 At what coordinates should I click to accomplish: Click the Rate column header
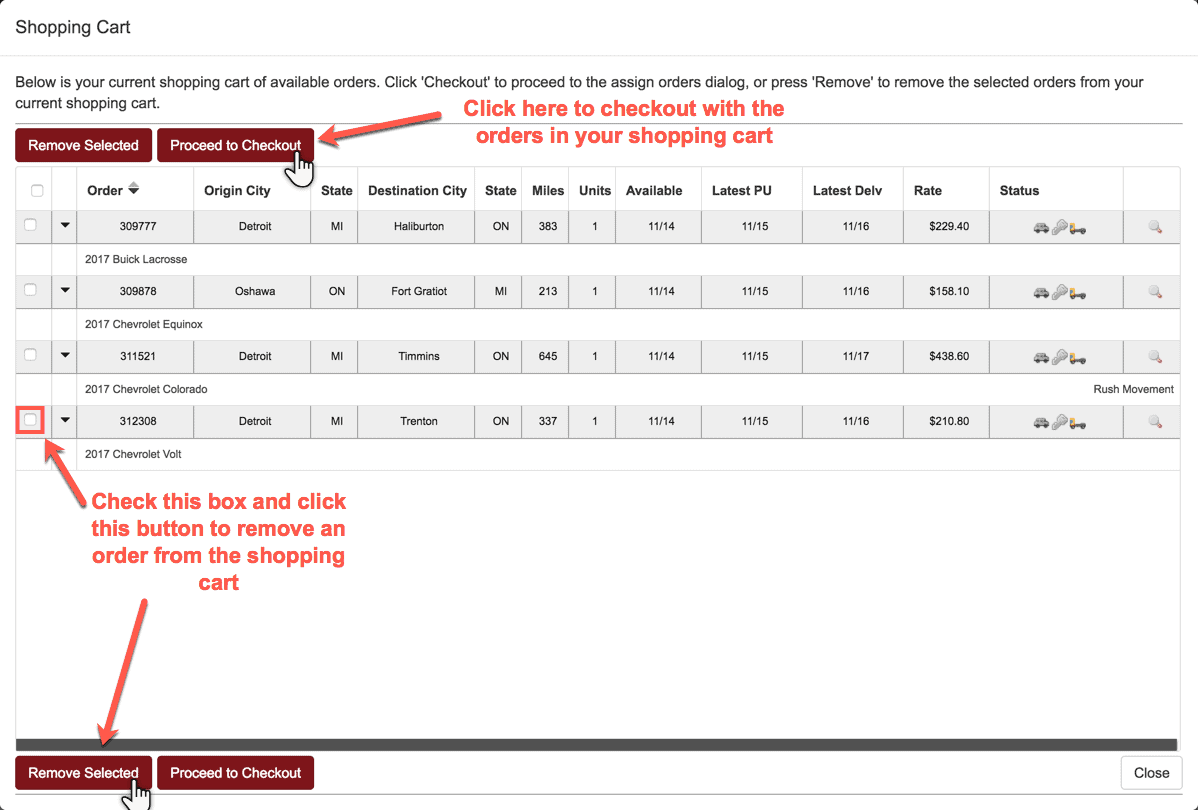[x=927, y=190]
